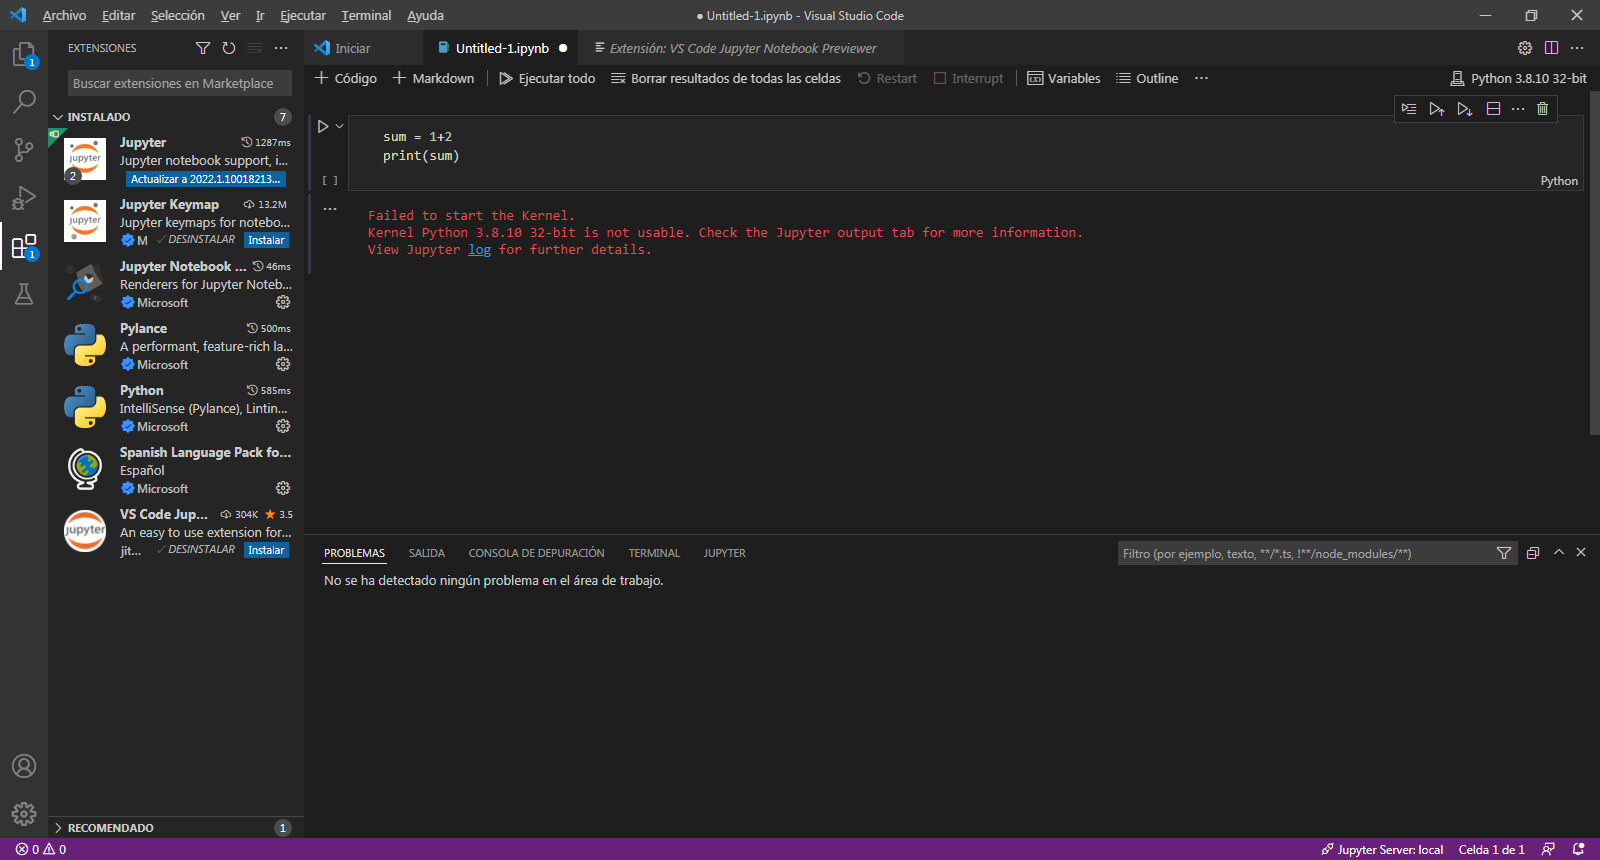Viewport: 1600px width, 860px height.
Task: Open editor more actions ellipsis
Action: point(1577,48)
